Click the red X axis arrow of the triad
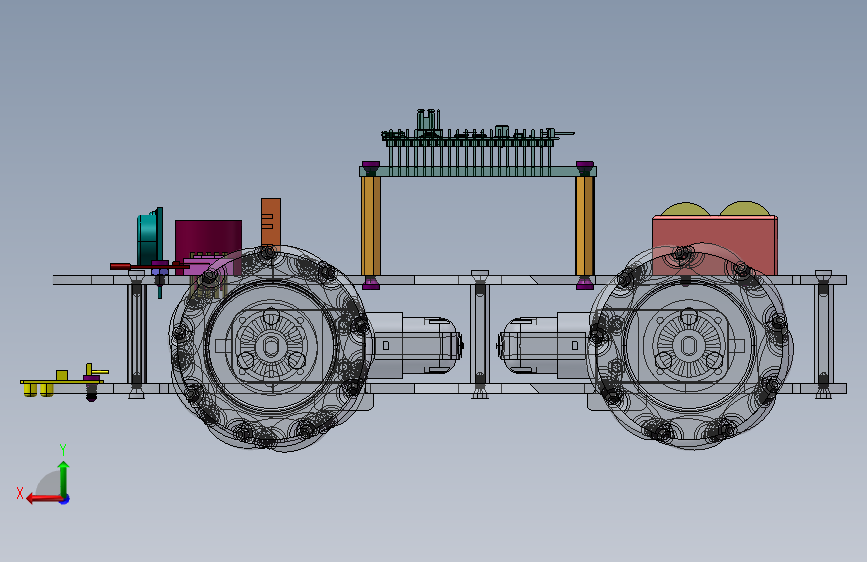Viewport: 867px width, 562px height. (44, 499)
